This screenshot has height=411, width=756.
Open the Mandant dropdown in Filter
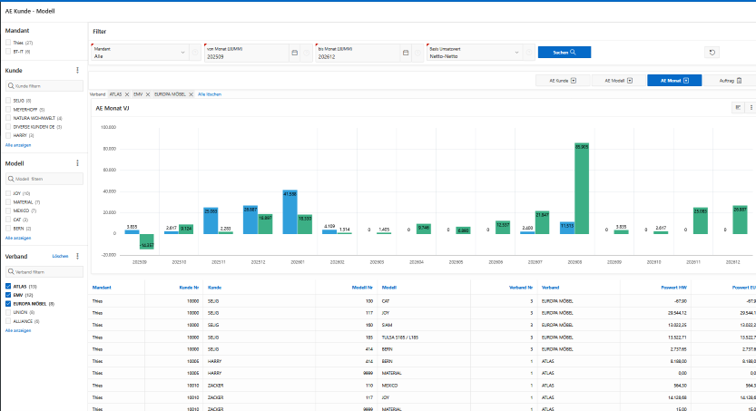coord(140,53)
